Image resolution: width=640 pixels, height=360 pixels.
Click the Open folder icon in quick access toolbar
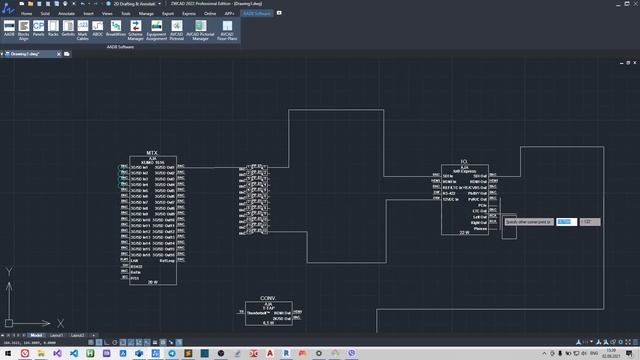[30, 4]
